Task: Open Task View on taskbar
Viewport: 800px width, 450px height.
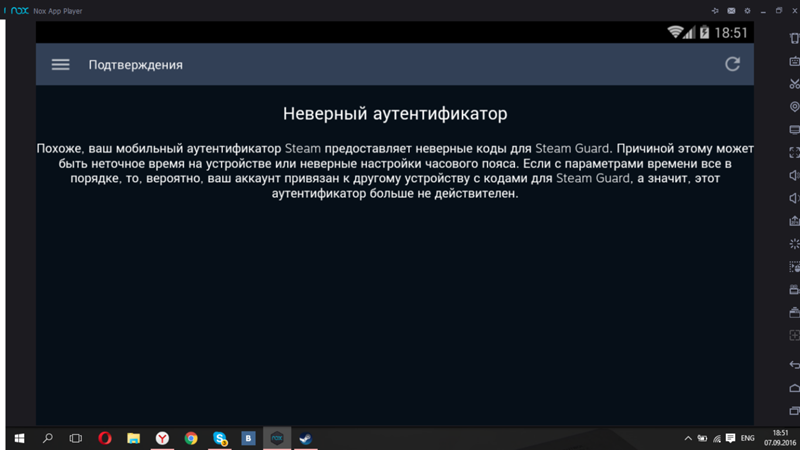Action: click(76, 438)
